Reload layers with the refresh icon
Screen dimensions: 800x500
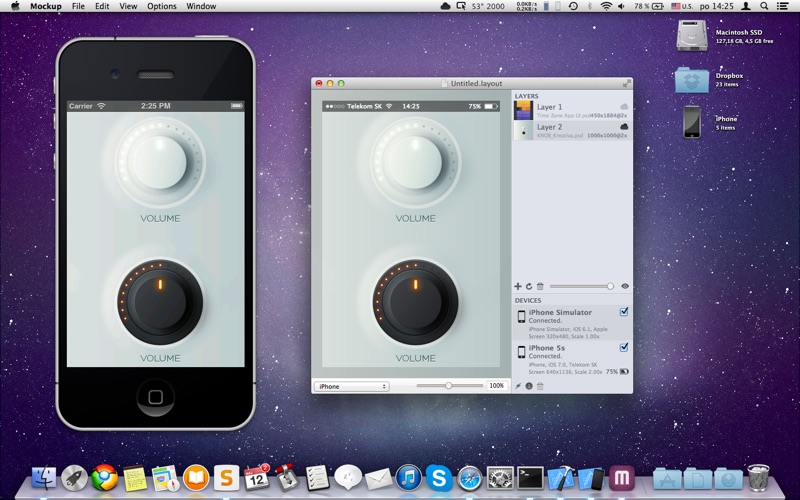(529, 286)
